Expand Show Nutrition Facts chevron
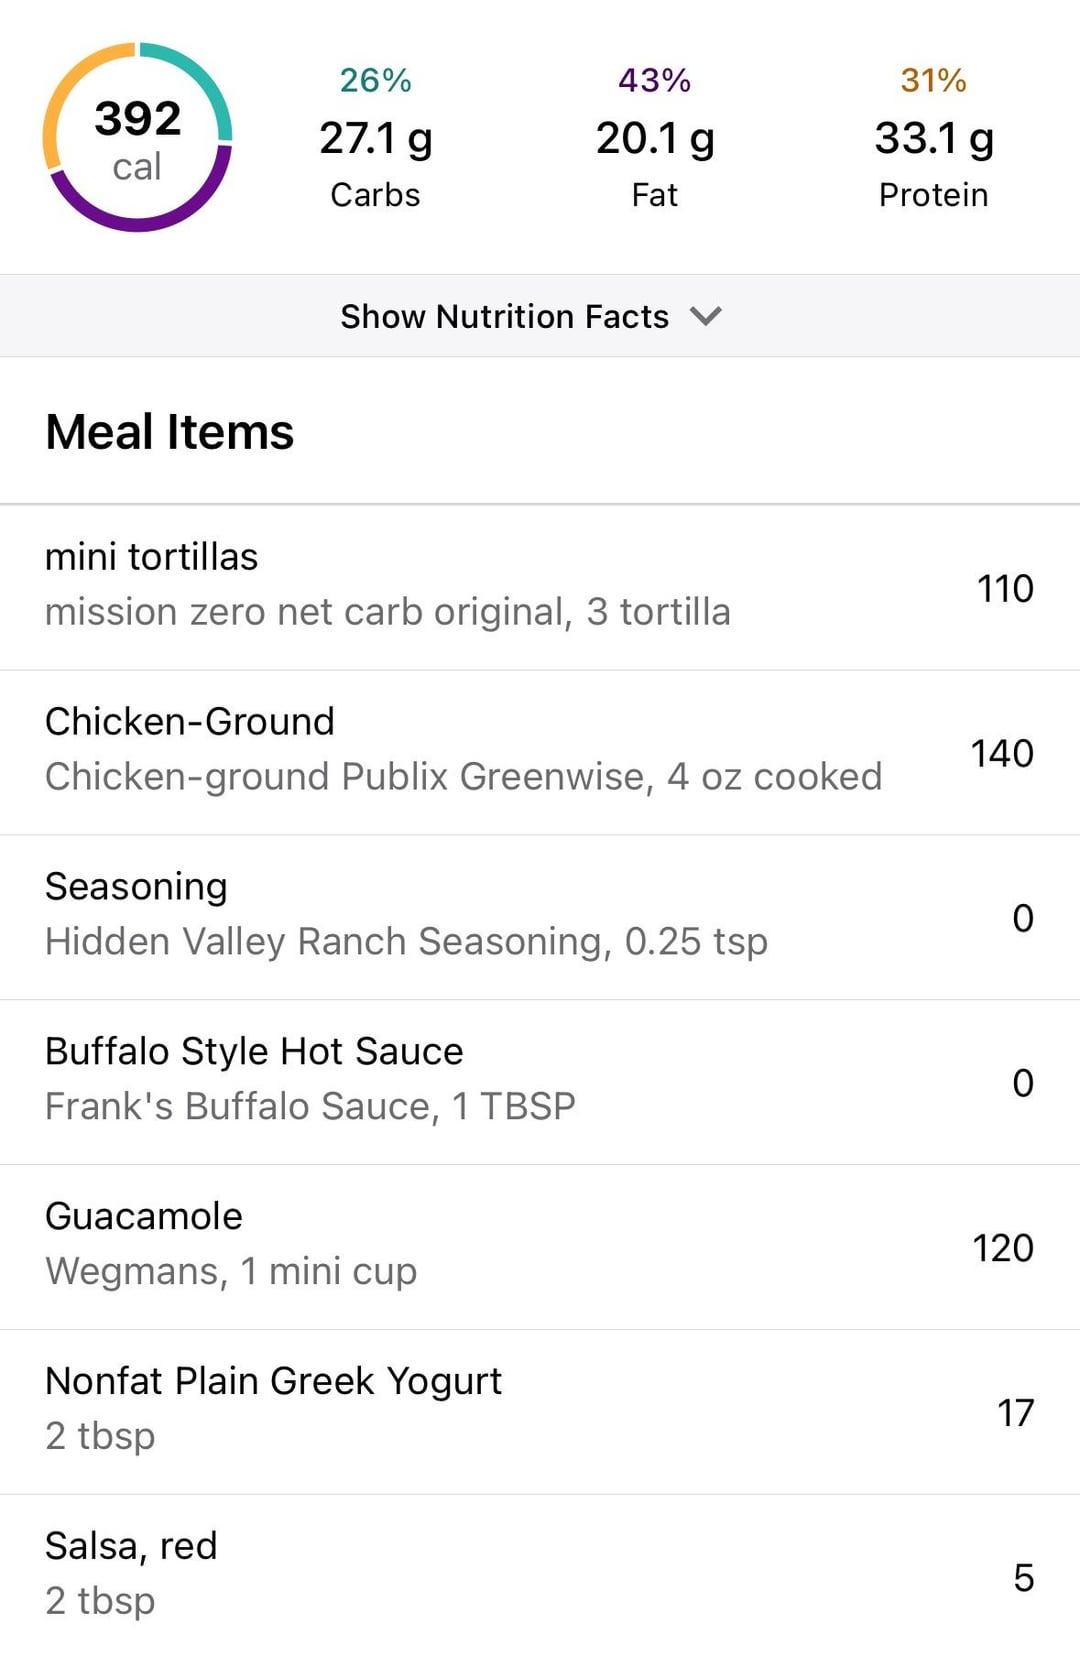 (706, 316)
